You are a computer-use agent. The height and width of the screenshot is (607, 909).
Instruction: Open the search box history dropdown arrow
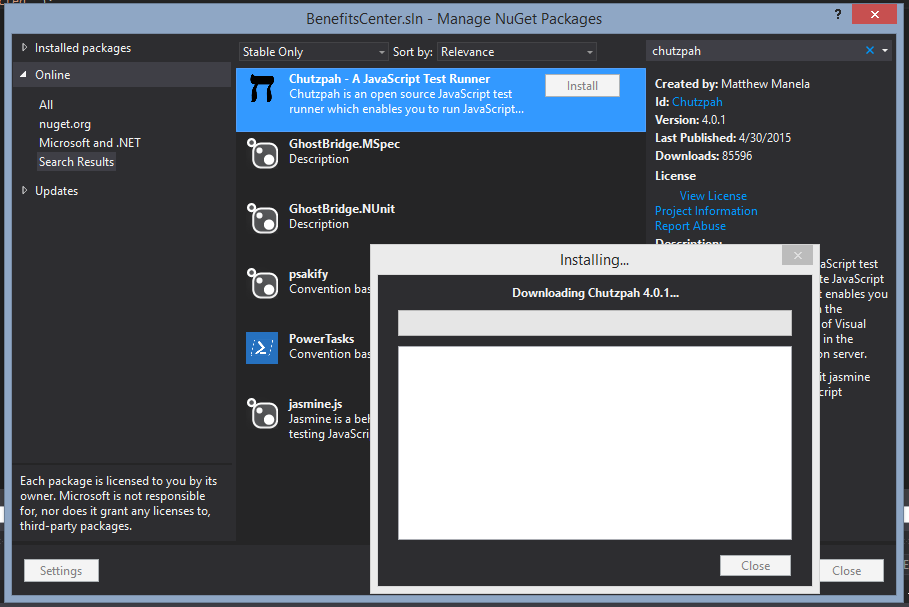click(x=885, y=50)
